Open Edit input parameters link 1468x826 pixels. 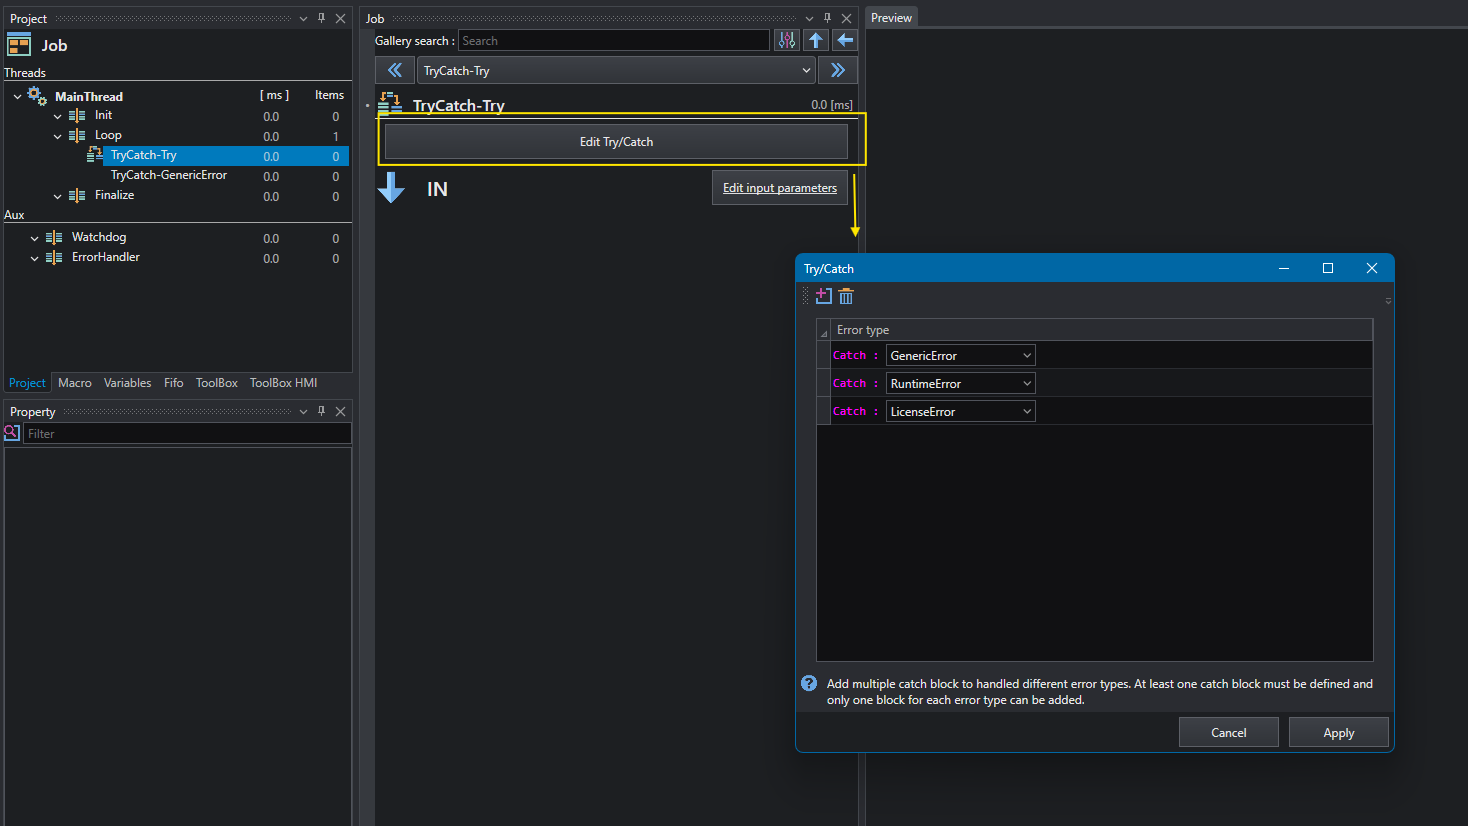coord(780,188)
